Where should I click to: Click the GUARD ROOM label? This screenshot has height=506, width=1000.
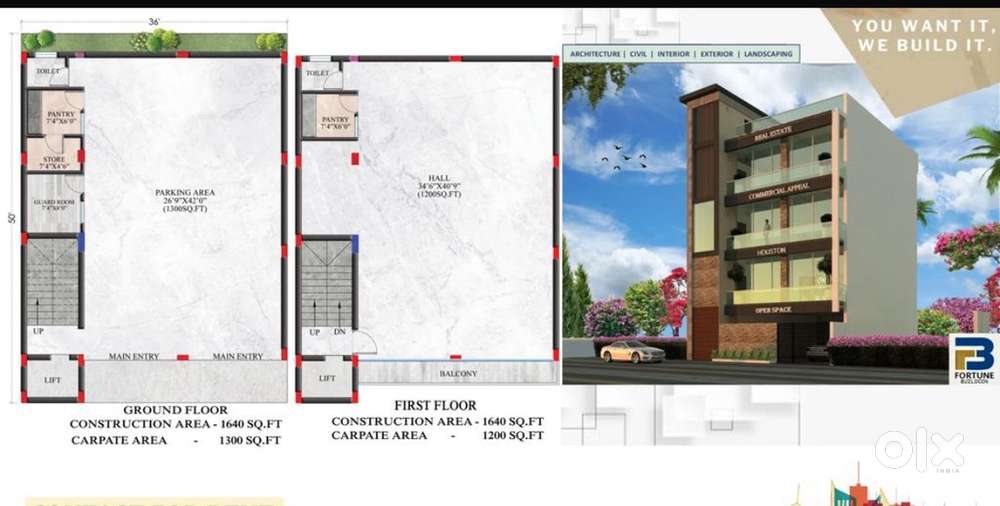click(x=54, y=205)
